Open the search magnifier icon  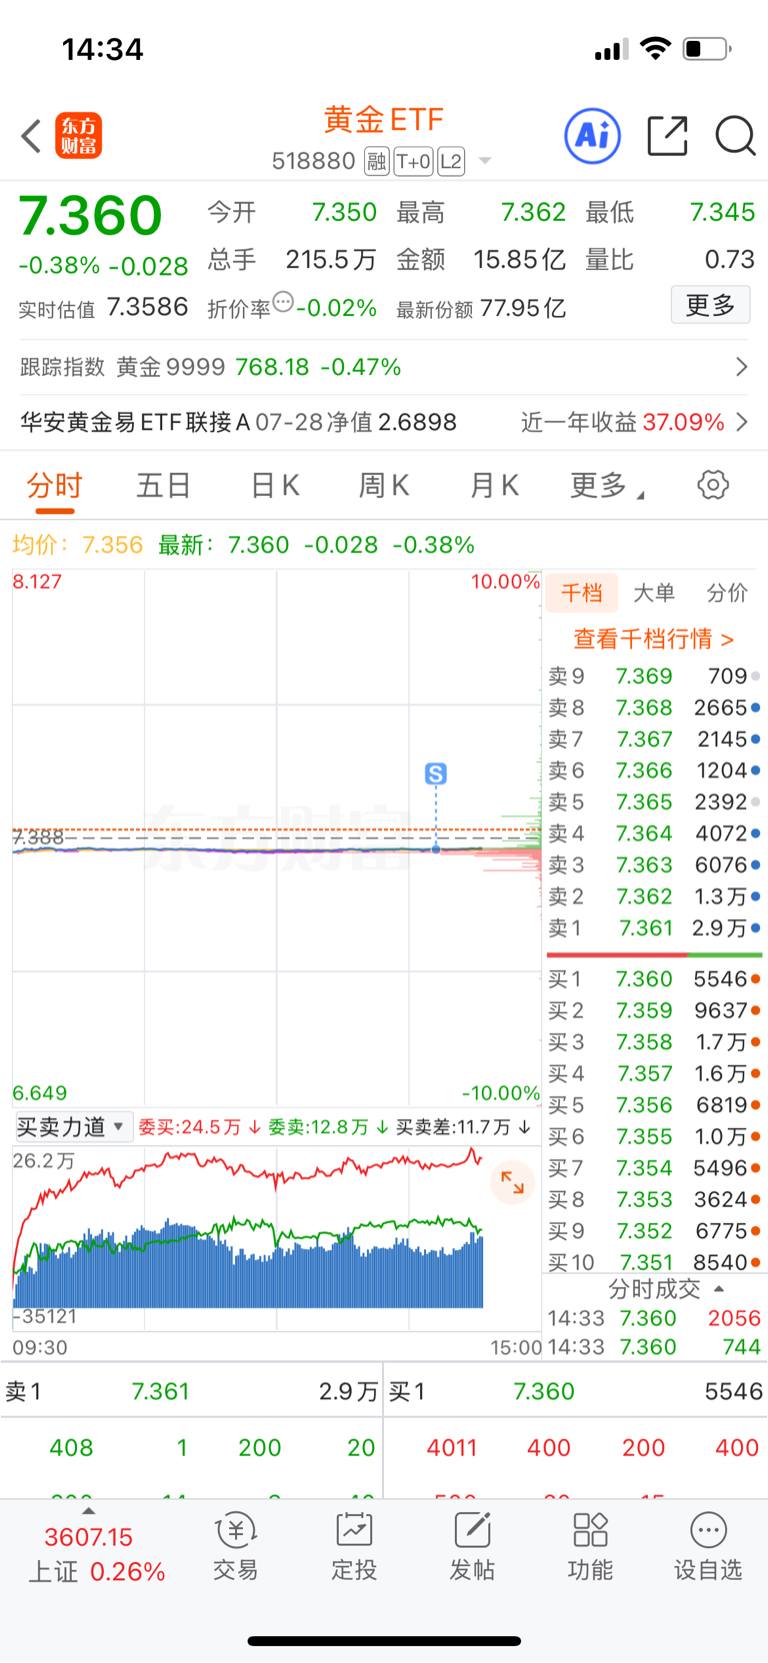pos(735,135)
